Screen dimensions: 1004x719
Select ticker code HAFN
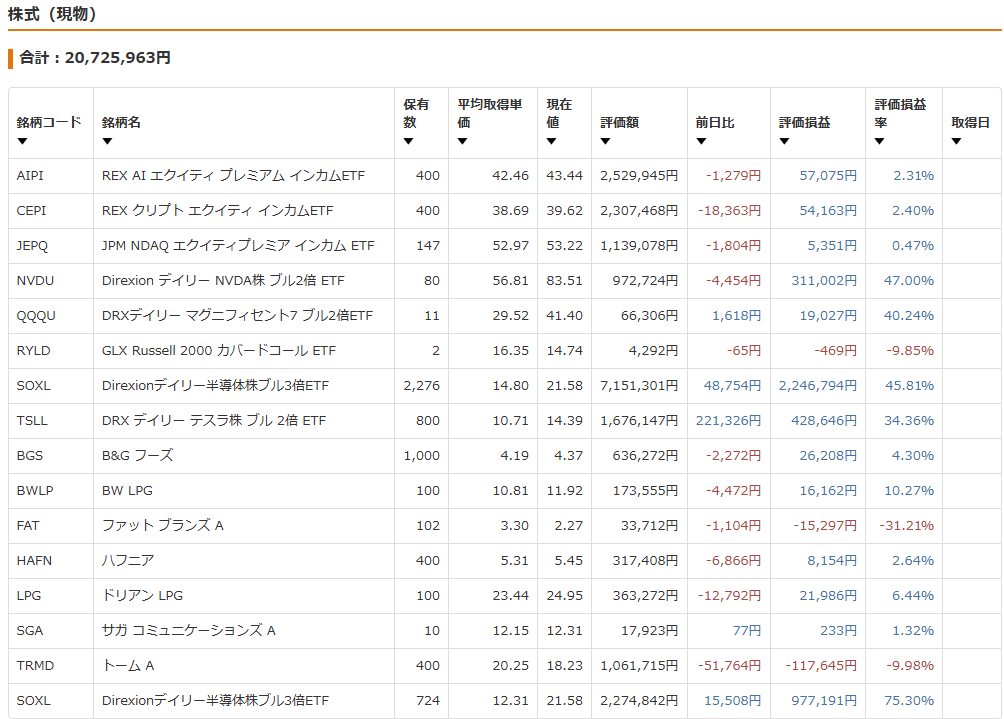click(x=34, y=561)
